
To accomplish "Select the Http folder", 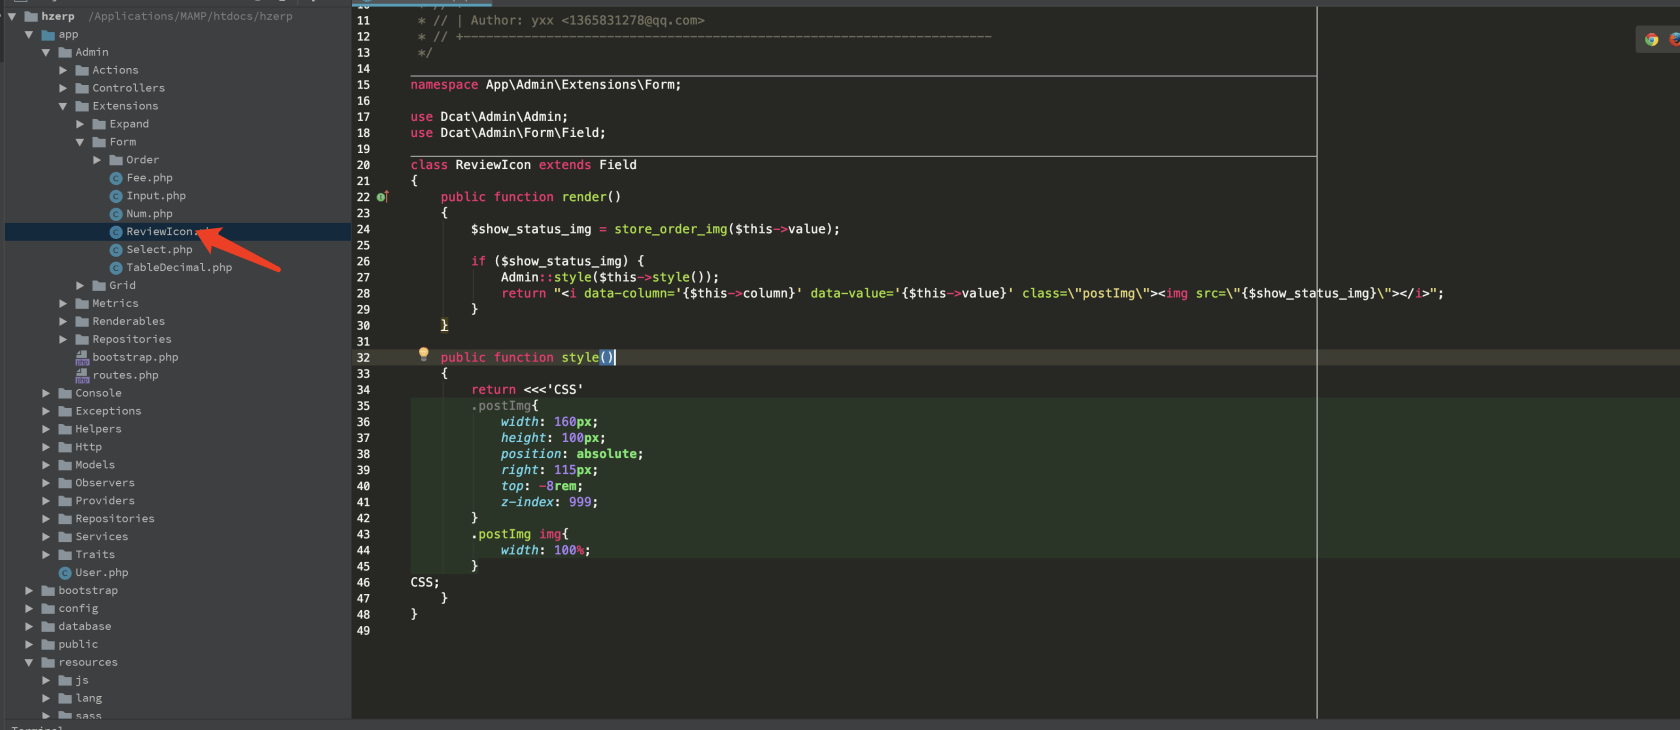I will coord(88,448).
